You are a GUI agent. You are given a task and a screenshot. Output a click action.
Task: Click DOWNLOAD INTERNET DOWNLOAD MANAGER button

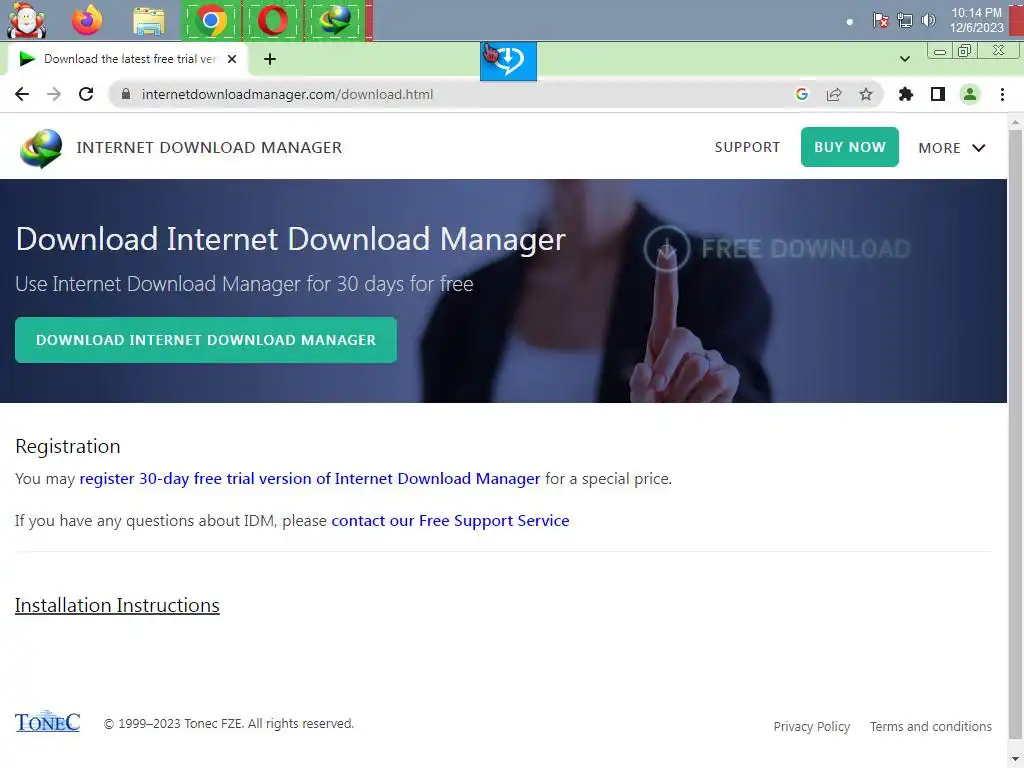pyautogui.click(x=206, y=340)
